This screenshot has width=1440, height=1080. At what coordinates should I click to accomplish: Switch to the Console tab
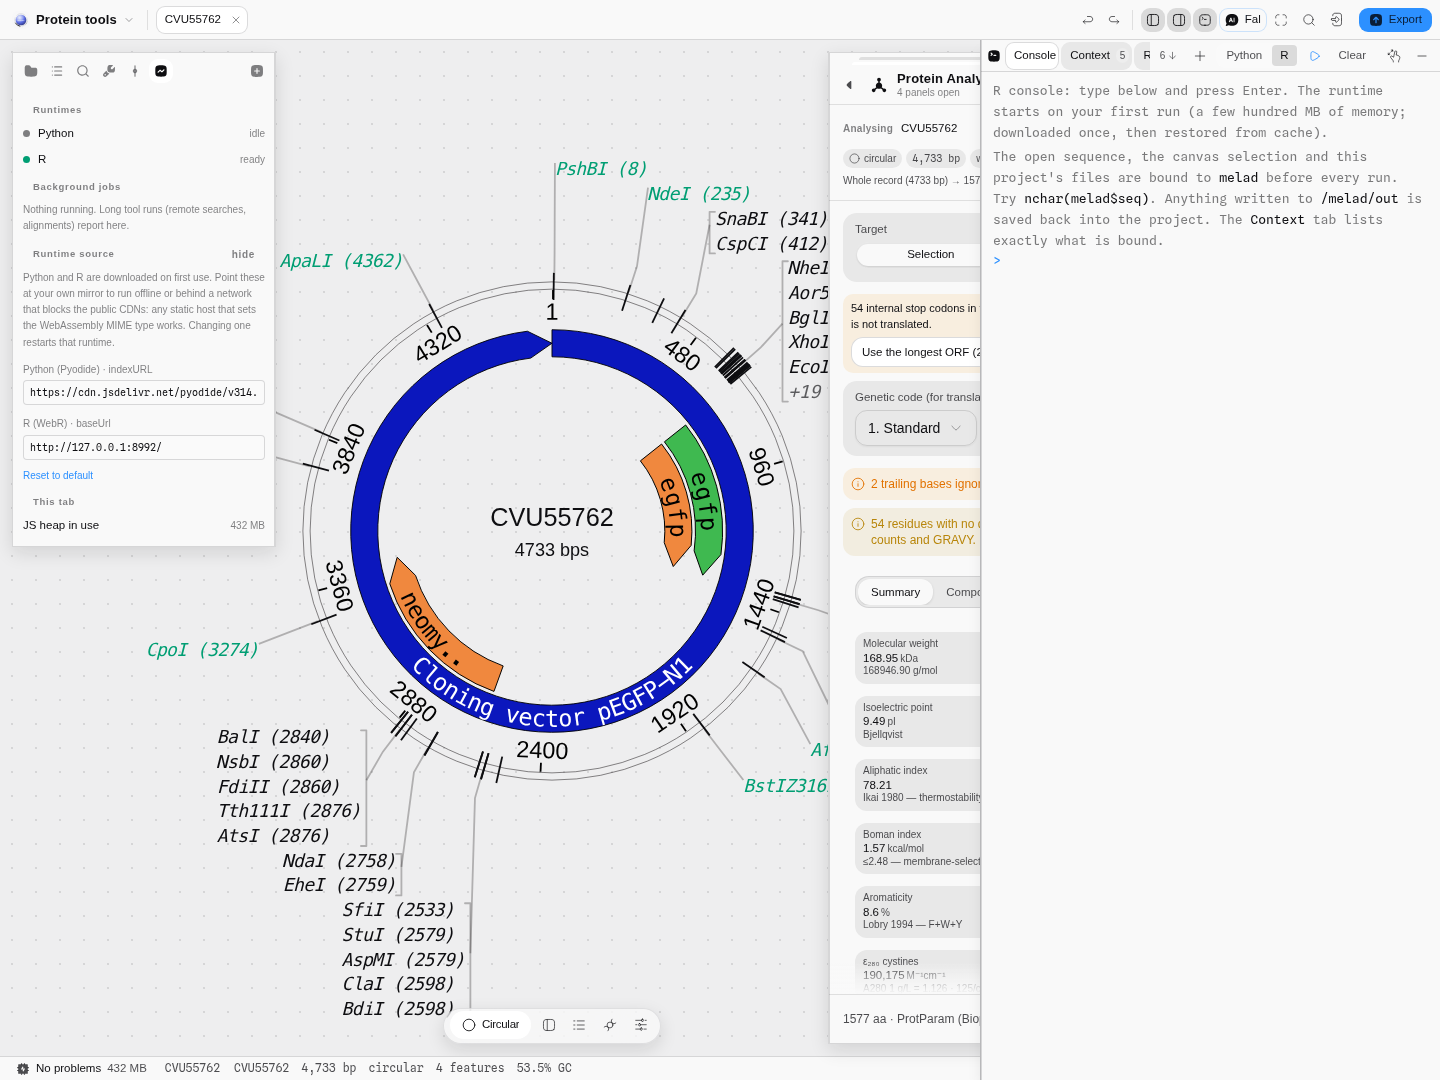[x=1033, y=56]
